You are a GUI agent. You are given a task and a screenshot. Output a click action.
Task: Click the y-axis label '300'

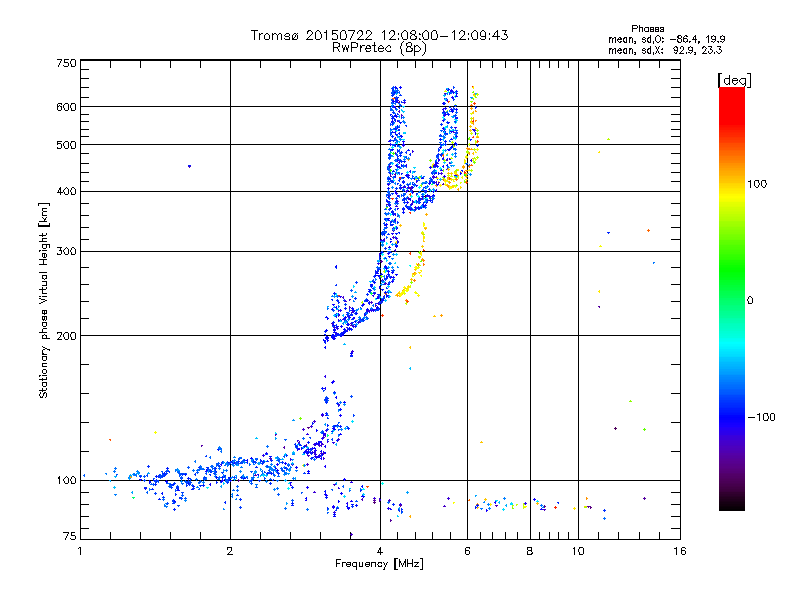click(x=66, y=252)
